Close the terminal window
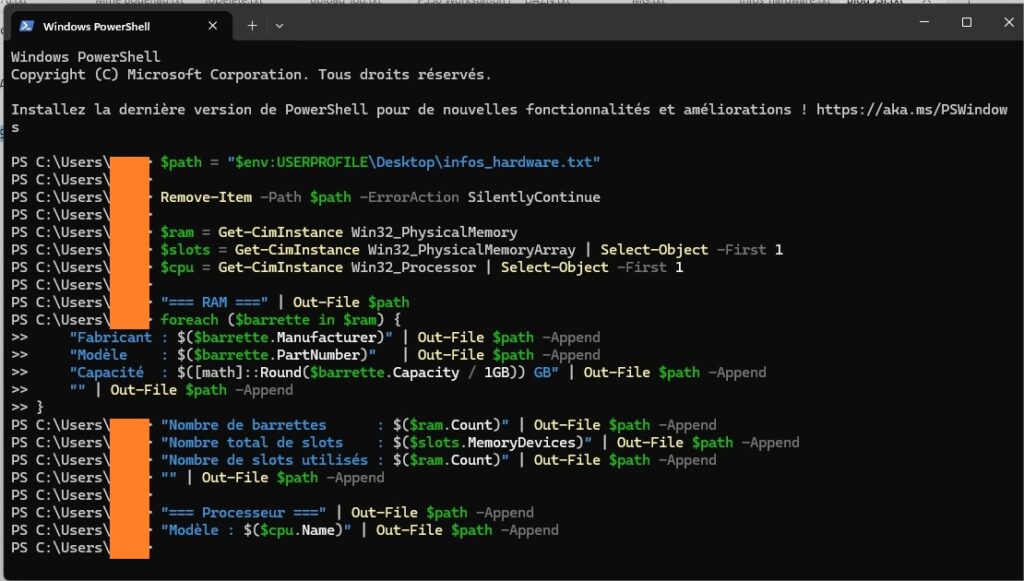This screenshot has width=1024, height=581. pos(1008,22)
